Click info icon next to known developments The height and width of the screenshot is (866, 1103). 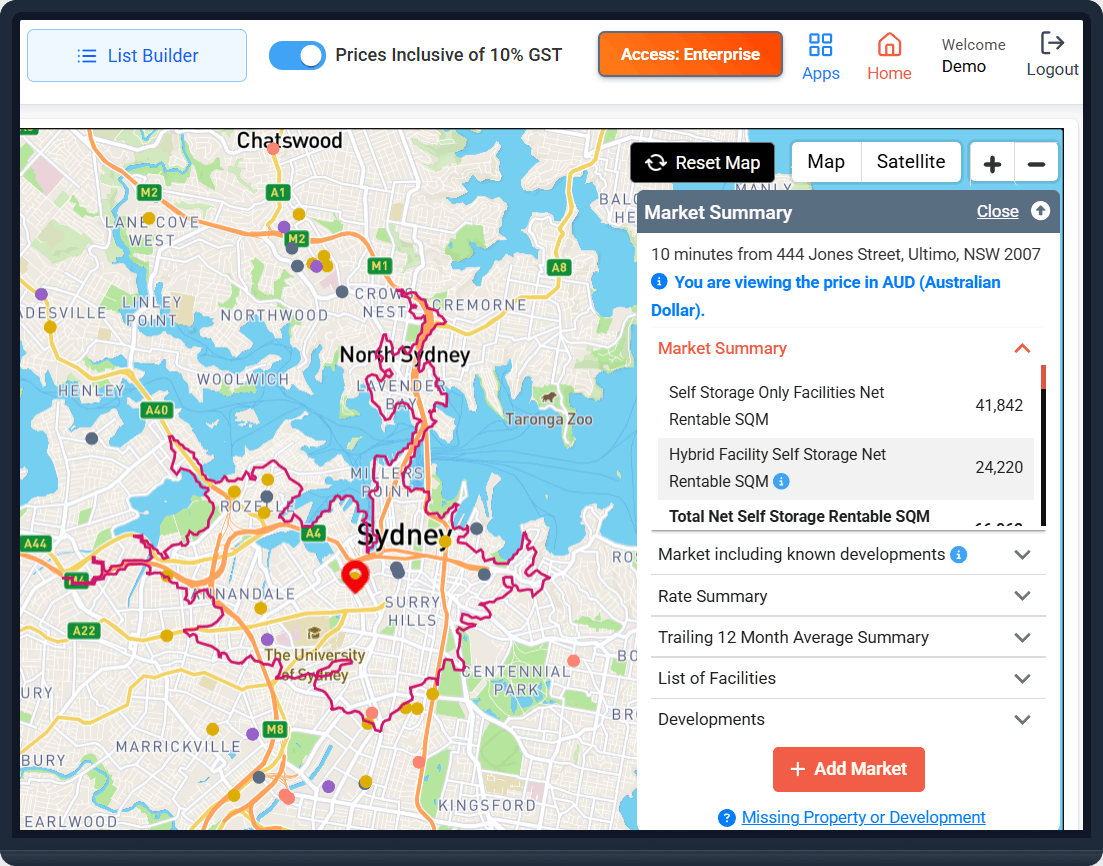958,554
